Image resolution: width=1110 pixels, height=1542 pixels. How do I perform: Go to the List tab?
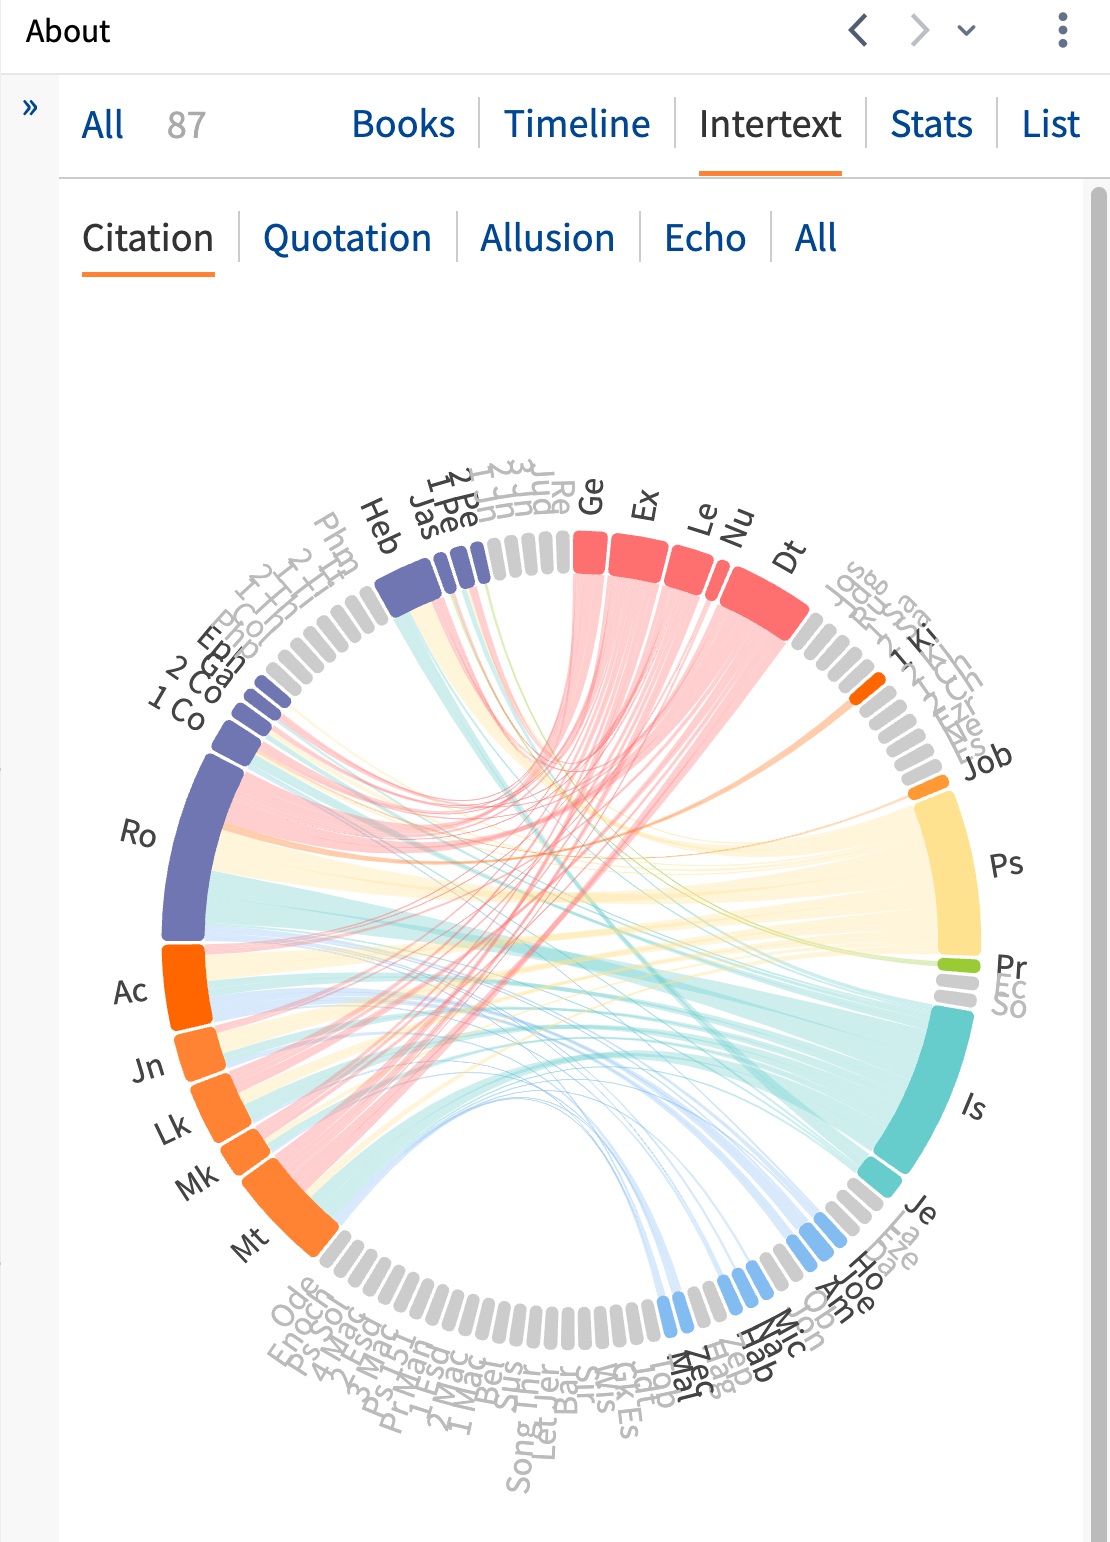1051,124
